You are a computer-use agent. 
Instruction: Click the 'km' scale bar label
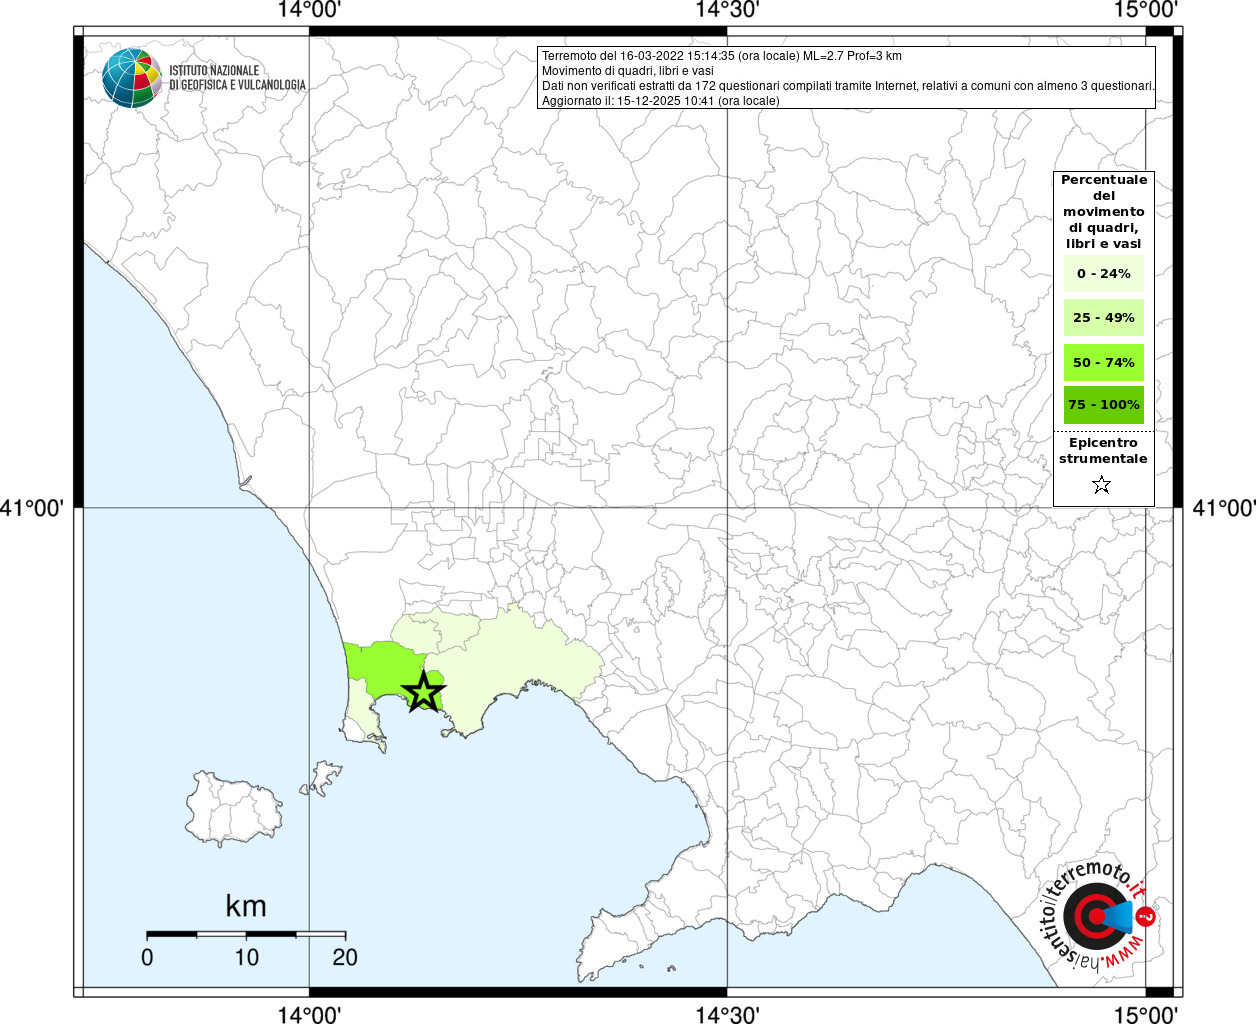pyautogui.click(x=246, y=906)
